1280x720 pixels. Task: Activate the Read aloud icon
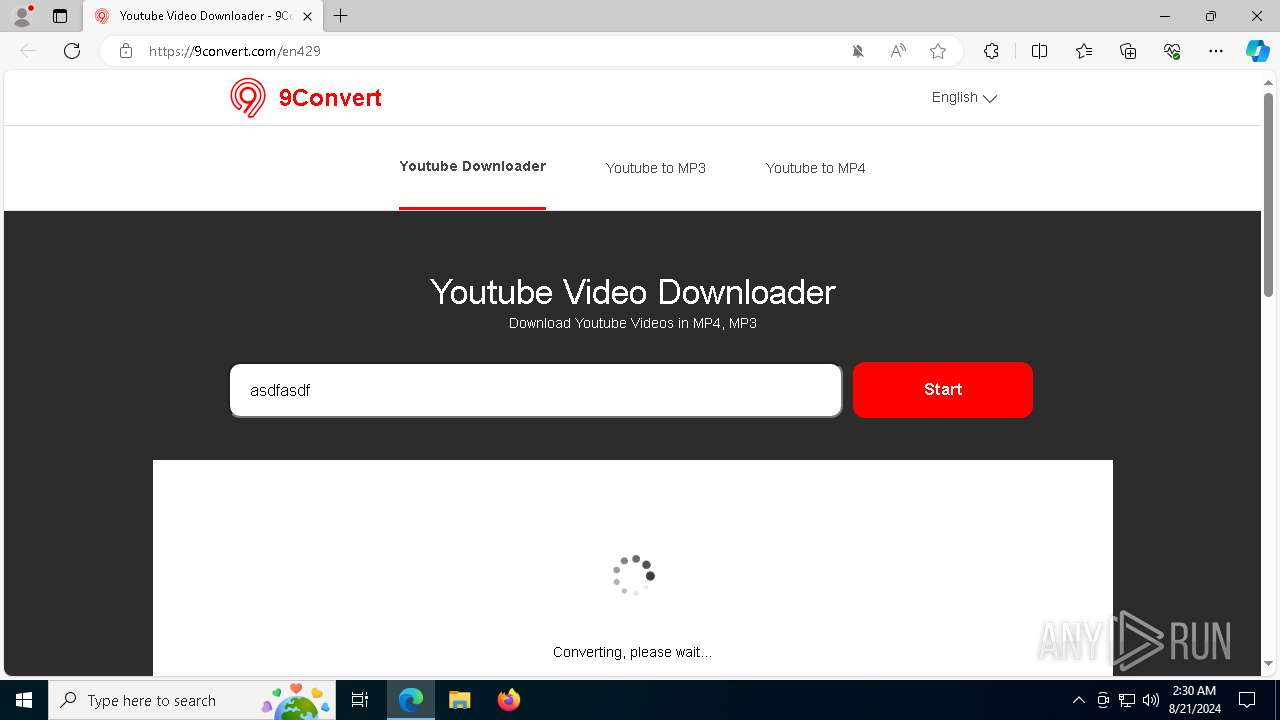click(x=898, y=51)
